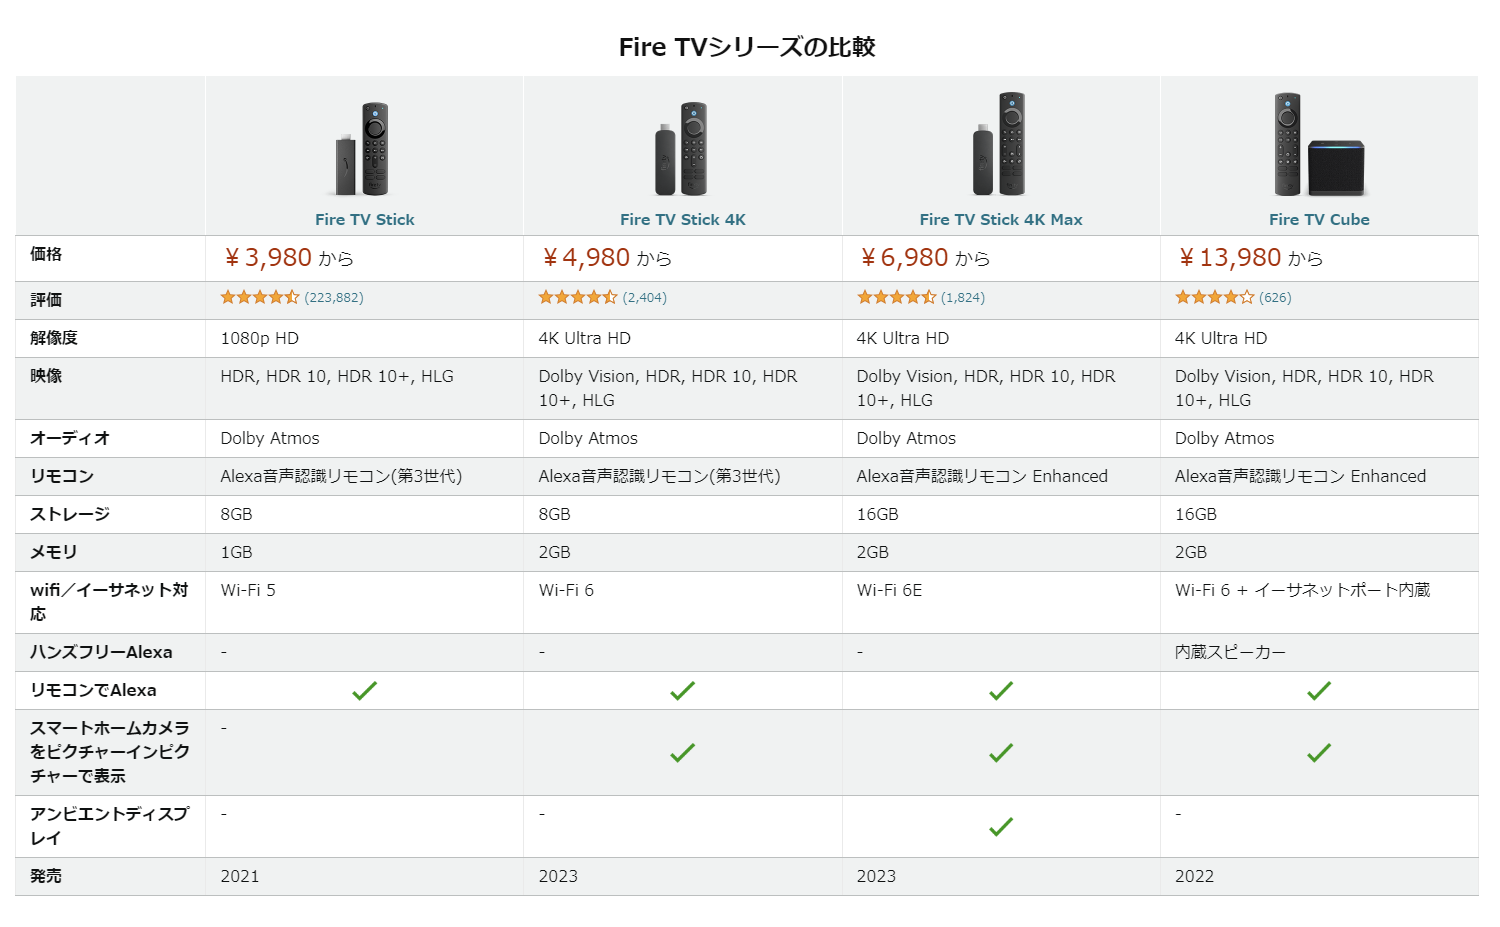Follow the Fire TV Cube title link
1500x927 pixels.
1319,220
